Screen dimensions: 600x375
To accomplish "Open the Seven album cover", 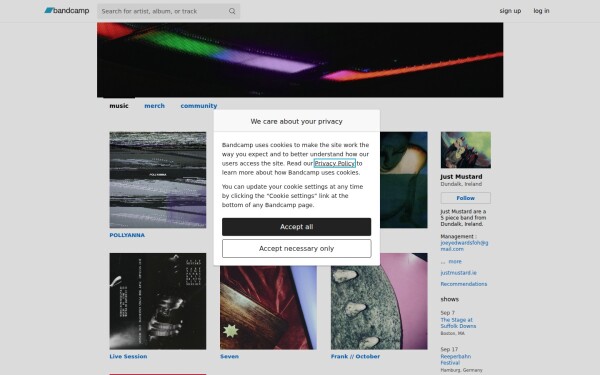I will click(268, 308).
